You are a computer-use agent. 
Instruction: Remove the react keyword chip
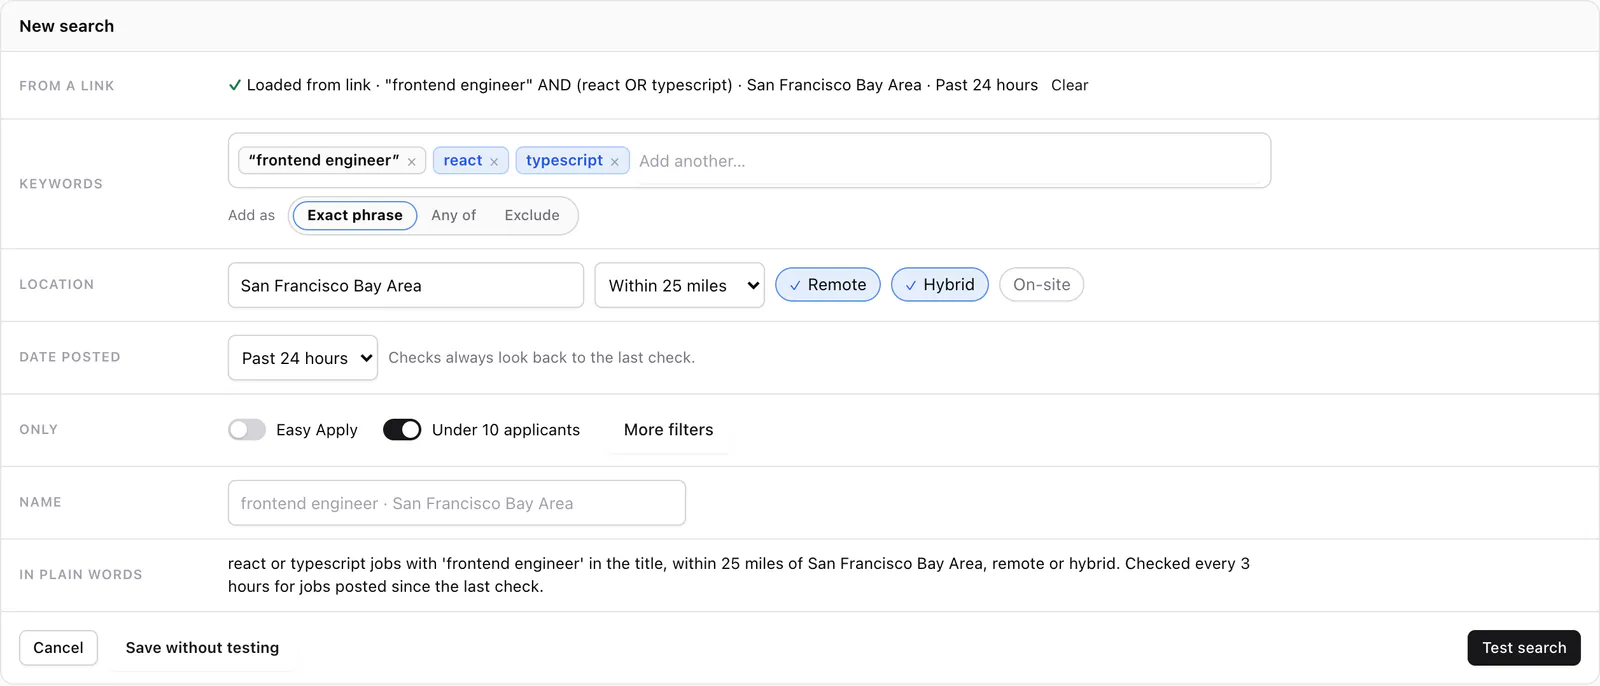click(x=494, y=161)
